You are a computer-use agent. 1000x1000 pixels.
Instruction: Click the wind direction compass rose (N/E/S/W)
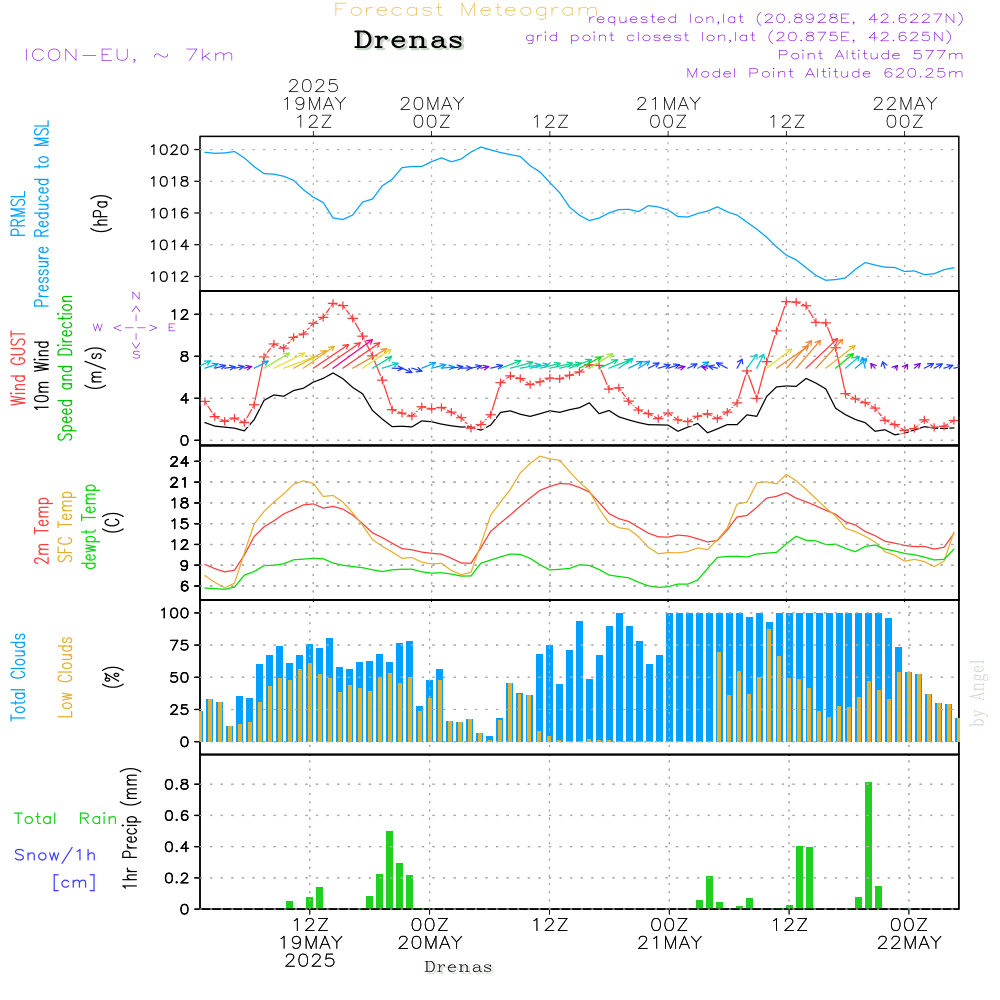click(135, 327)
